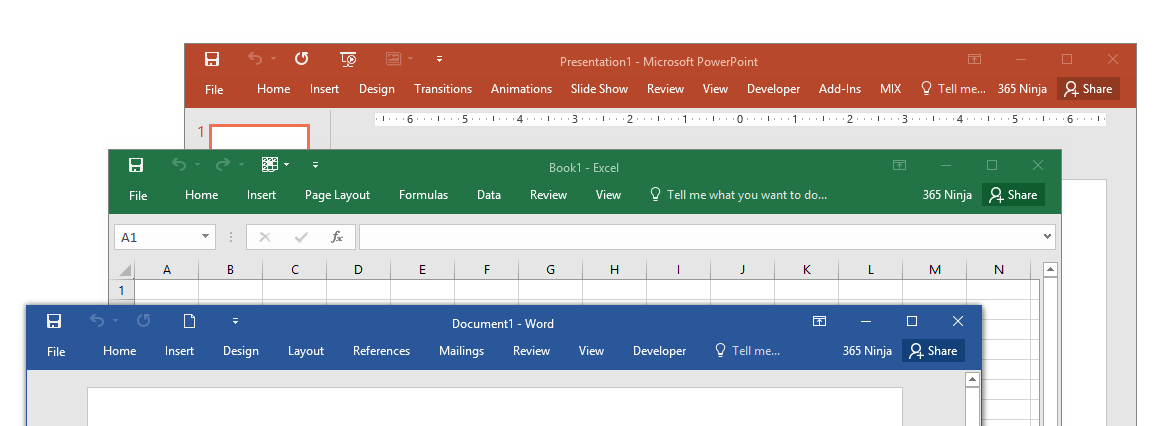1163x426 pixels.
Task: Click Word vertical scrollbar up arrow
Action: point(973,380)
